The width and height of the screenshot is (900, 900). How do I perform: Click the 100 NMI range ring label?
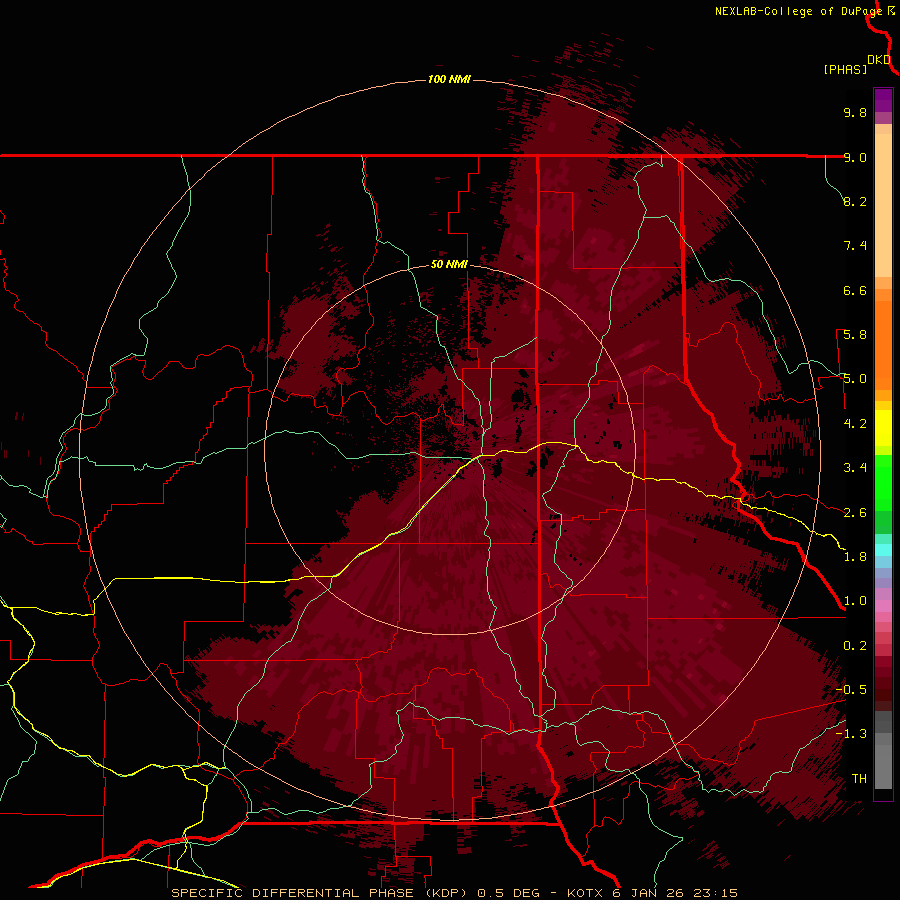tap(449, 79)
